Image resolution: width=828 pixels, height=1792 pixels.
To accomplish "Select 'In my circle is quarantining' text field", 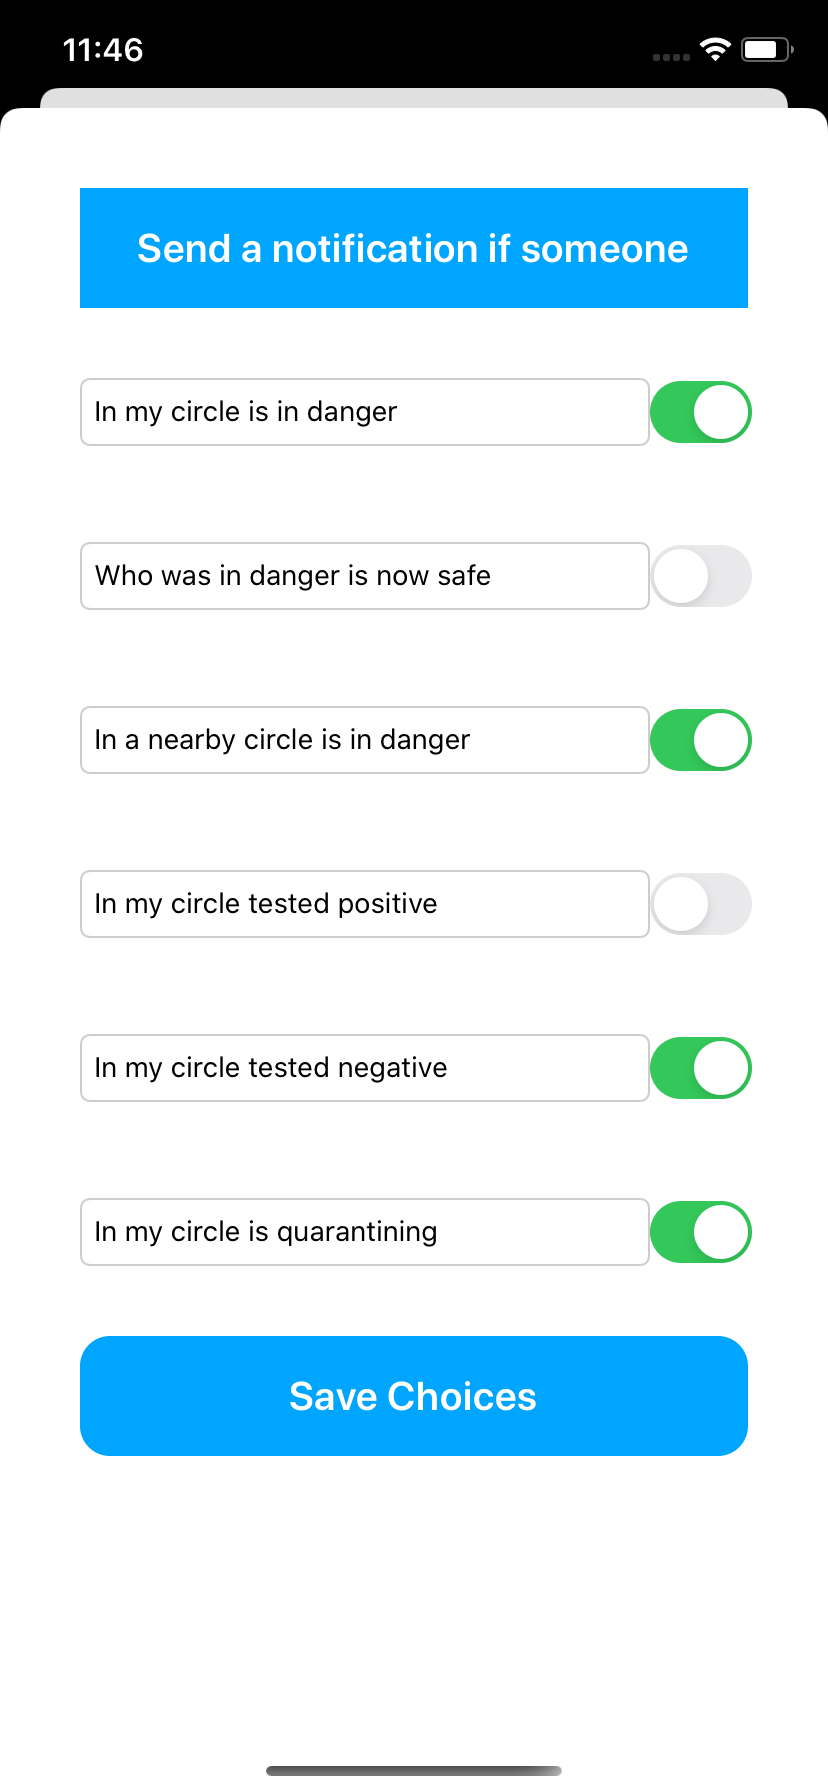I will [365, 1232].
